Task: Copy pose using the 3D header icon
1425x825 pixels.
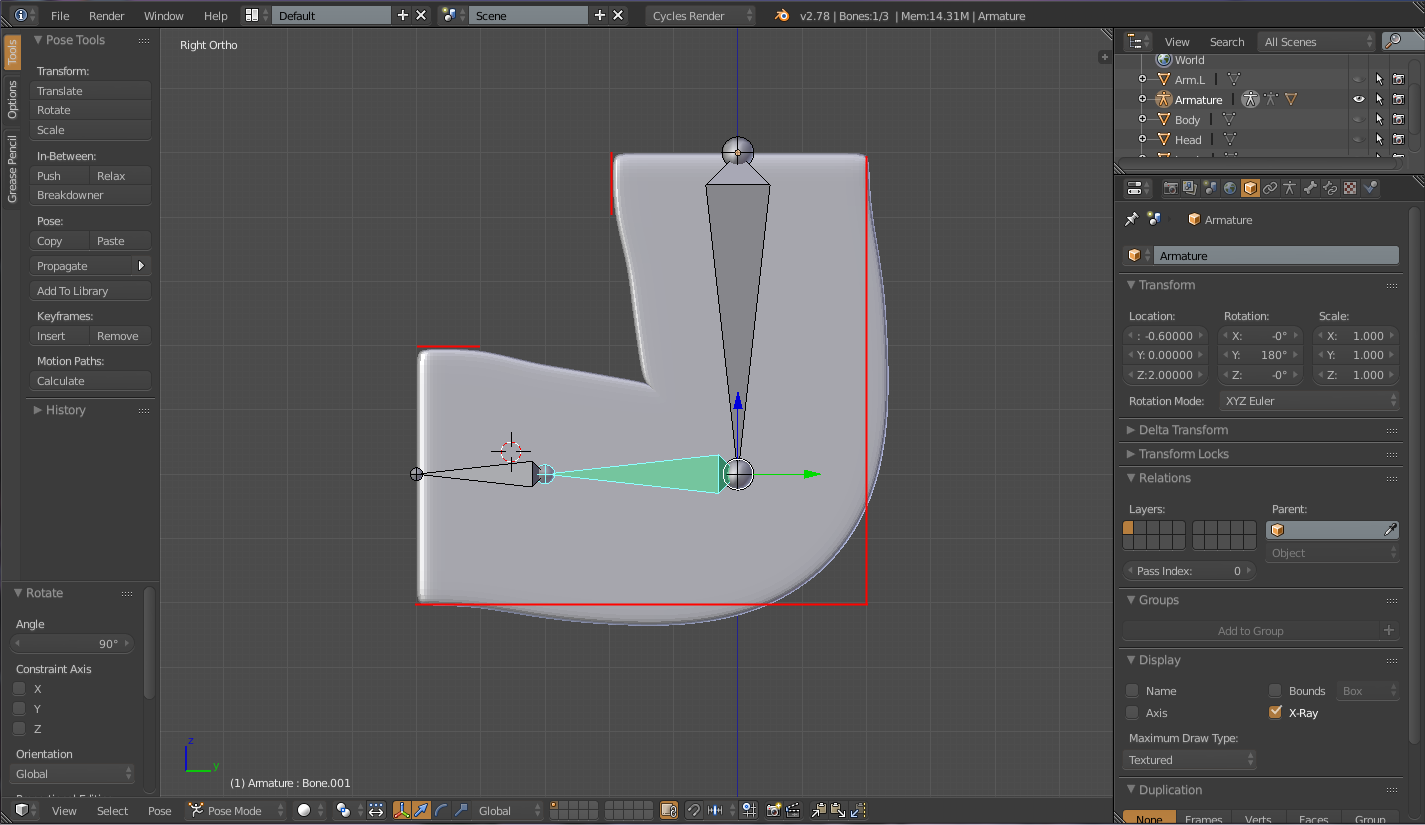Action: 819,810
